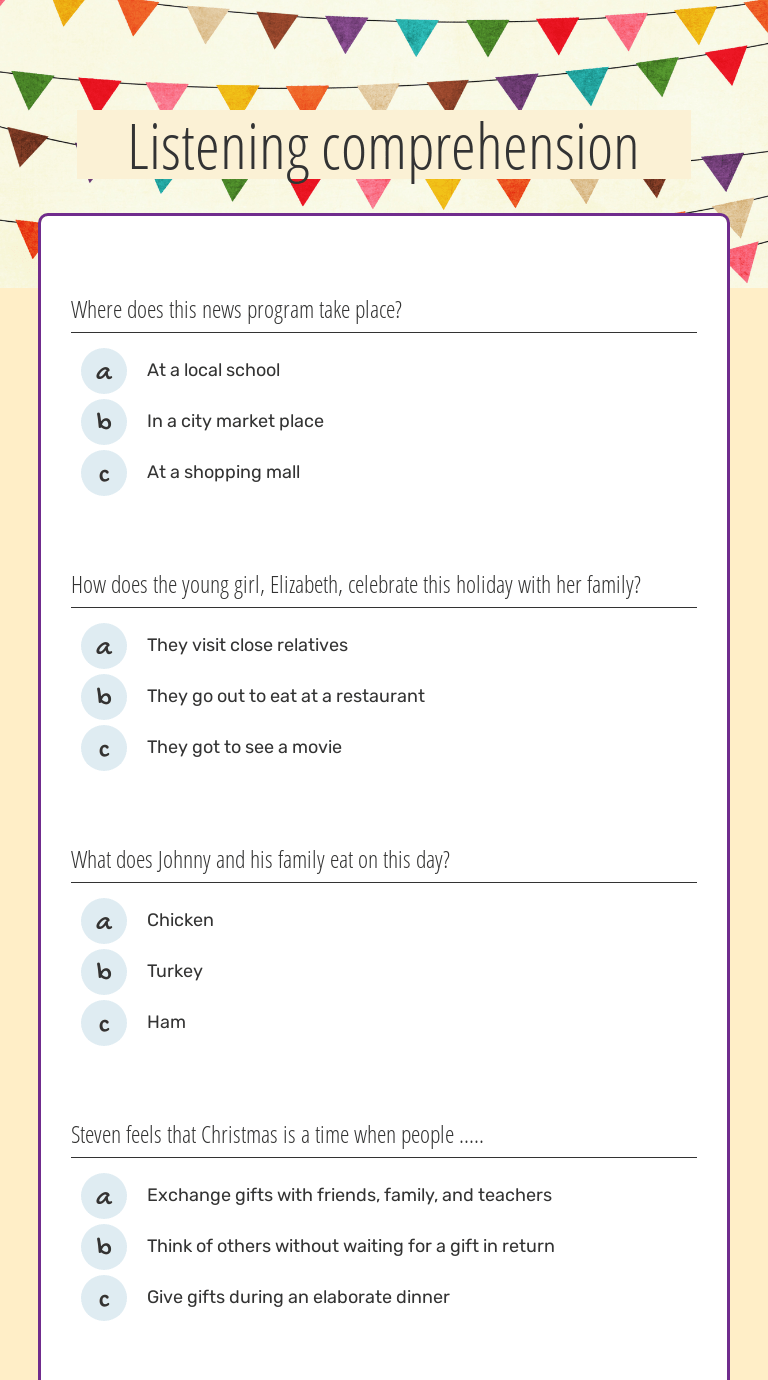Click the question about news program place
Screen dimensions: 768x1380
[236, 310]
